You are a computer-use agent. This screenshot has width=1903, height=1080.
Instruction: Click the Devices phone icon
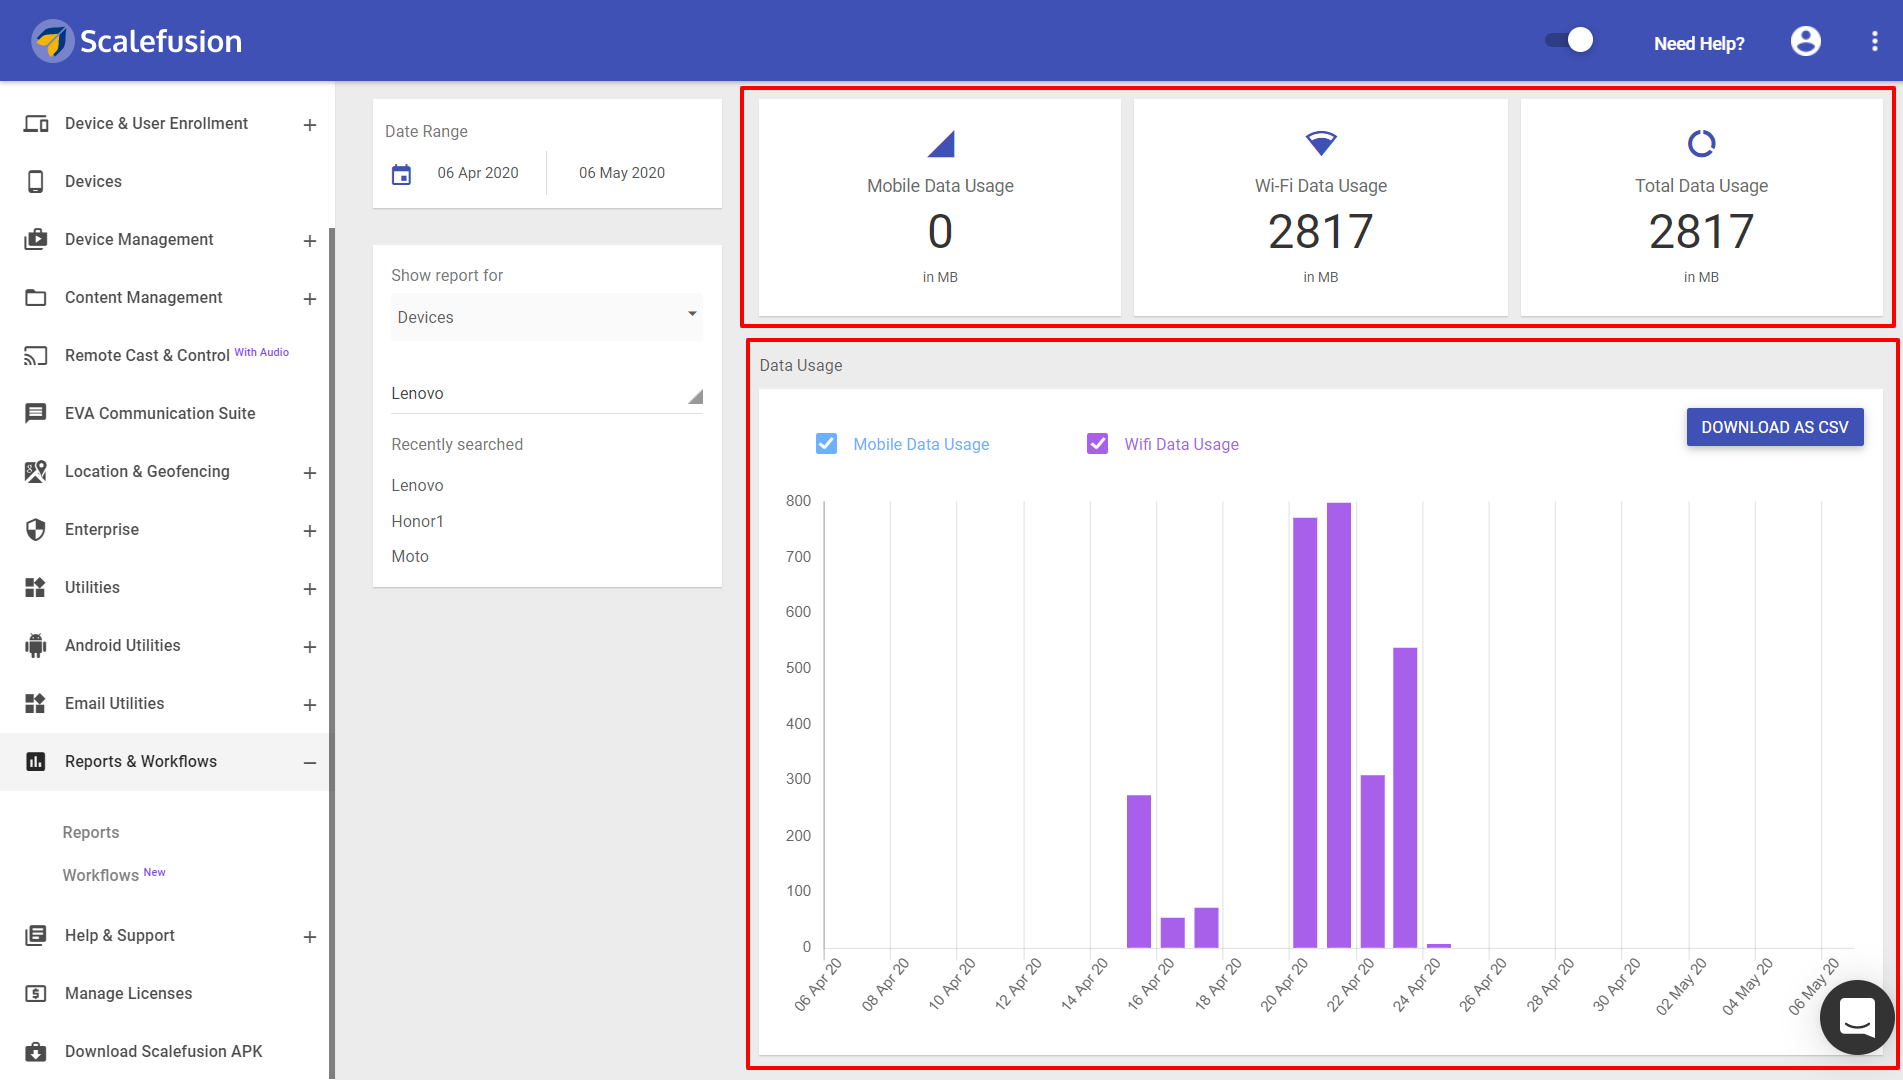pyautogui.click(x=36, y=182)
